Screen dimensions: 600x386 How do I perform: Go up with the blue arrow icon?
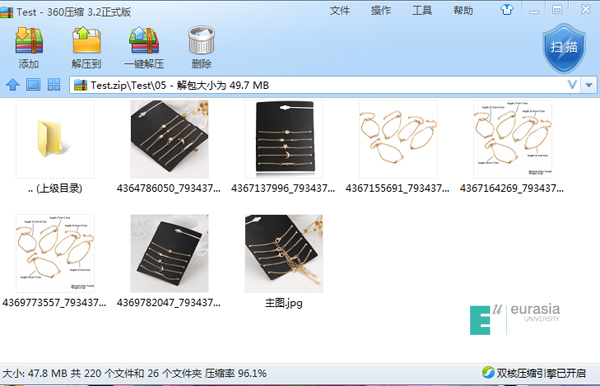point(13,84)
